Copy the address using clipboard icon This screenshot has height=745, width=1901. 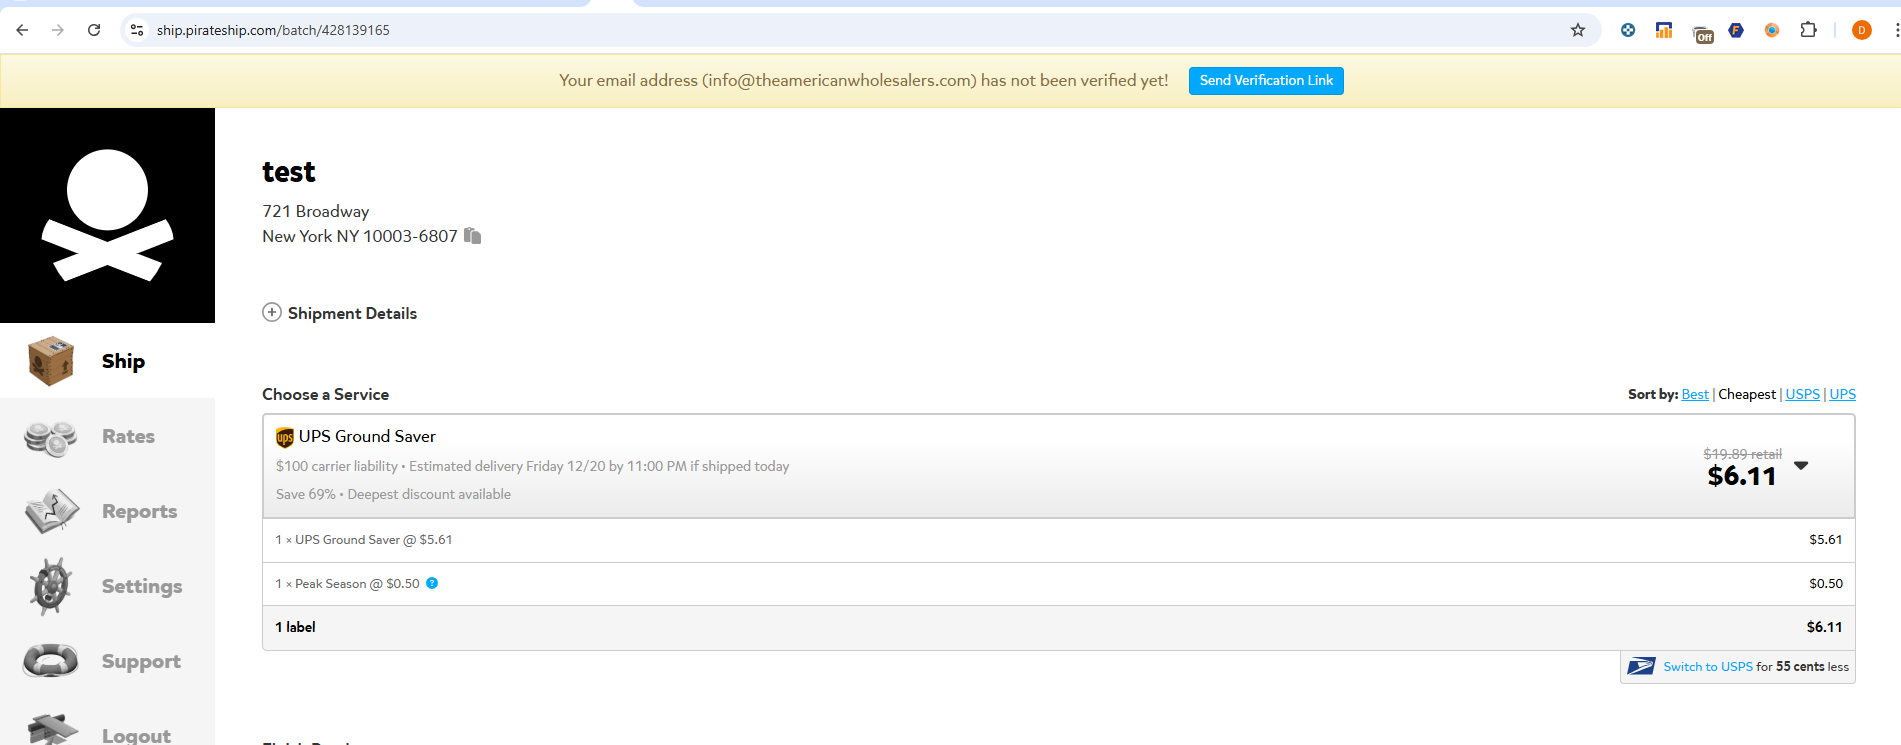click(x=473, y=236)
